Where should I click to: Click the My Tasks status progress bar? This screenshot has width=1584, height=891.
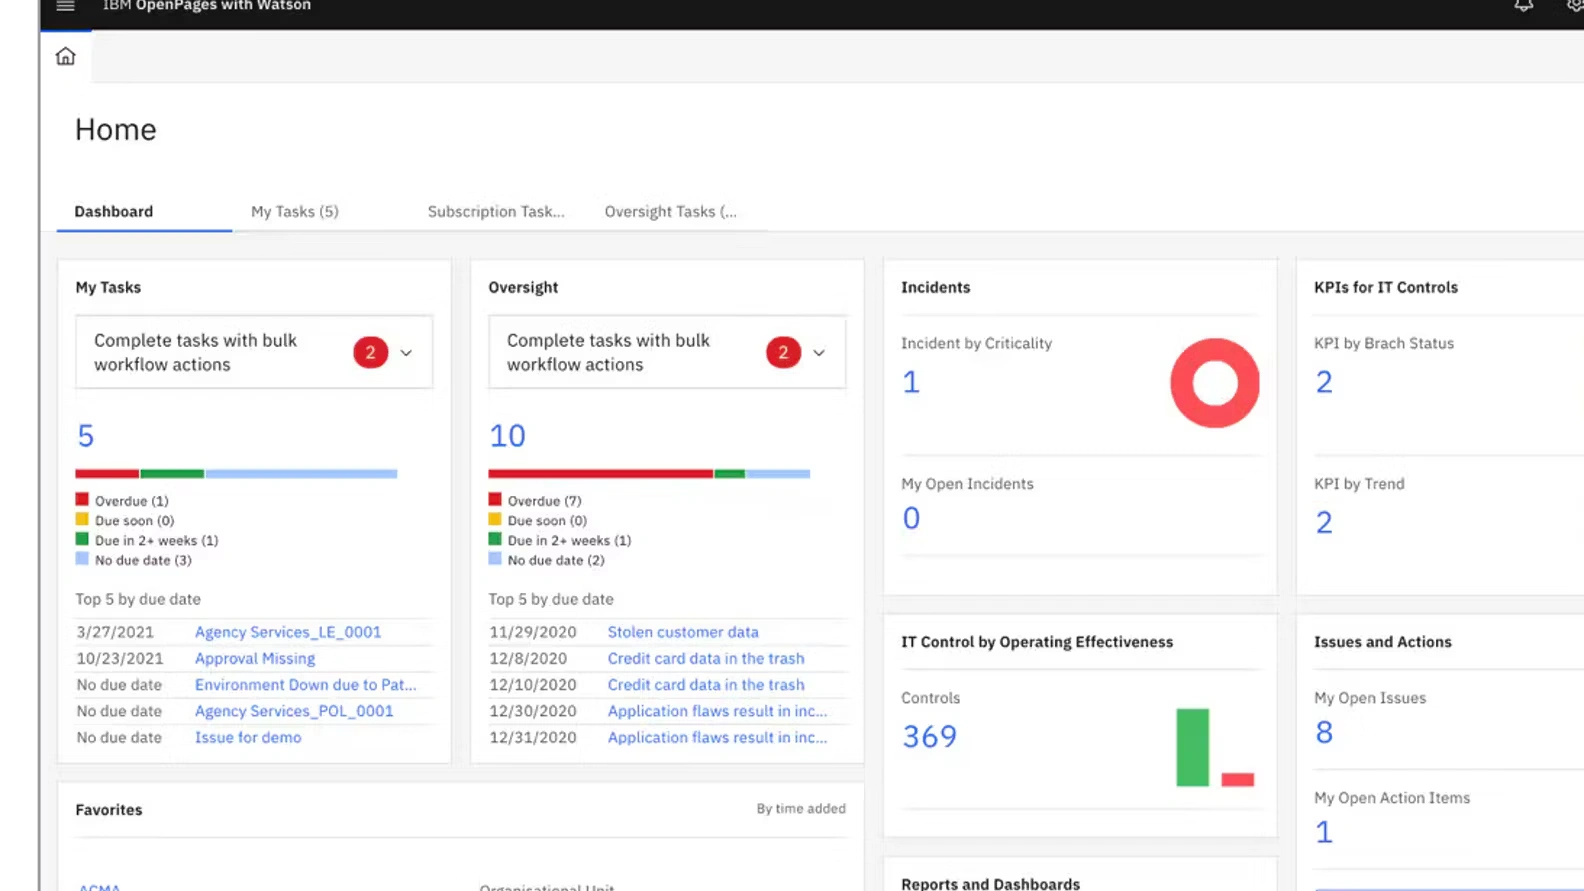(x=236, y=474)
